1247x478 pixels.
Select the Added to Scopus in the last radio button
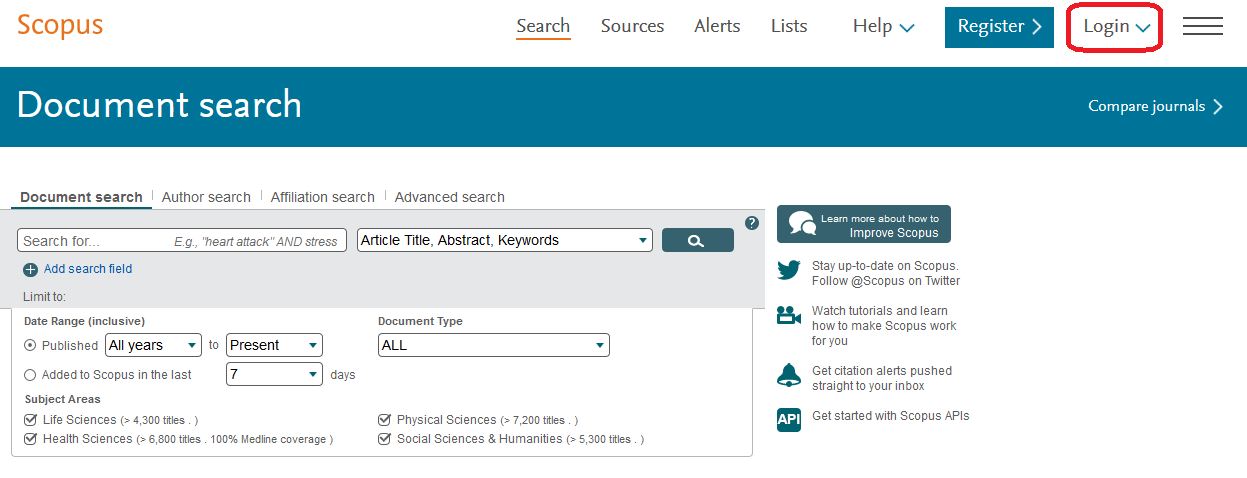(x=30, y=375)
